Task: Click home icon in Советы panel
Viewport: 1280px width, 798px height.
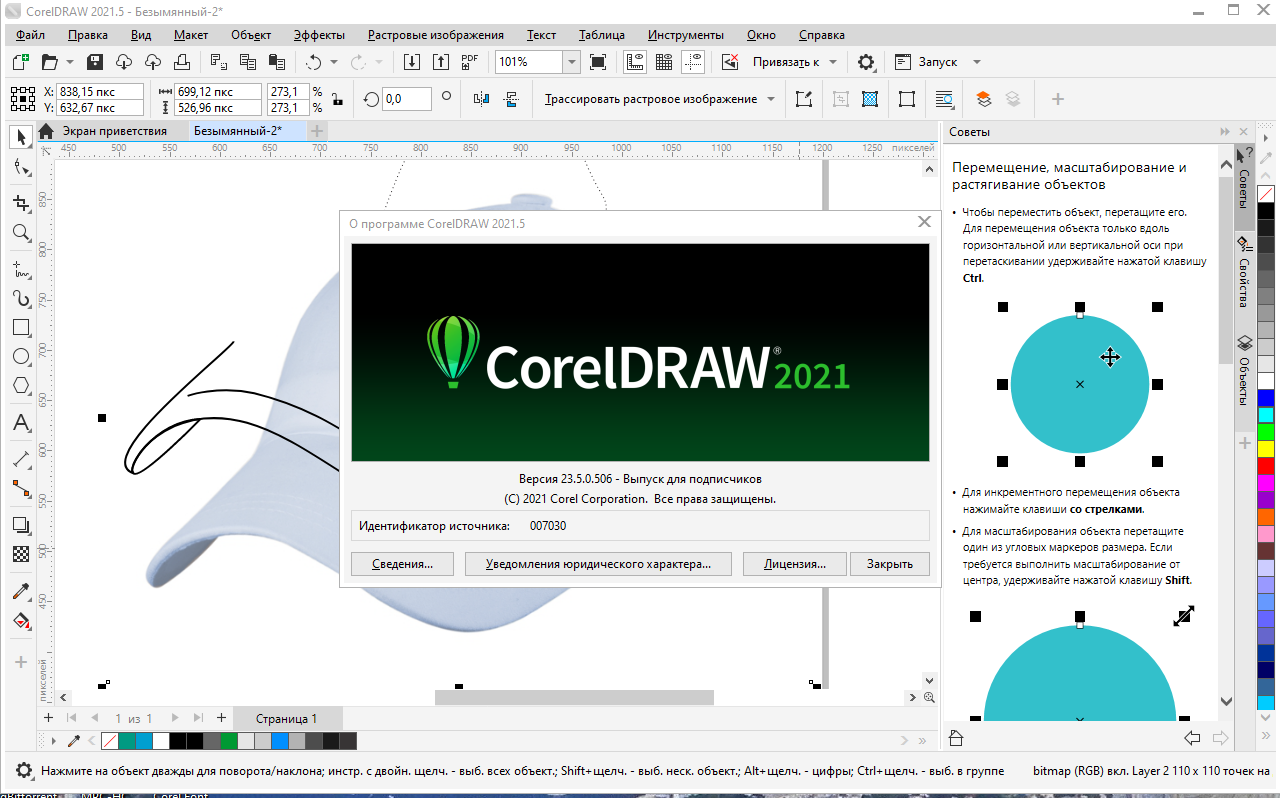Action: tap(957, 739)
